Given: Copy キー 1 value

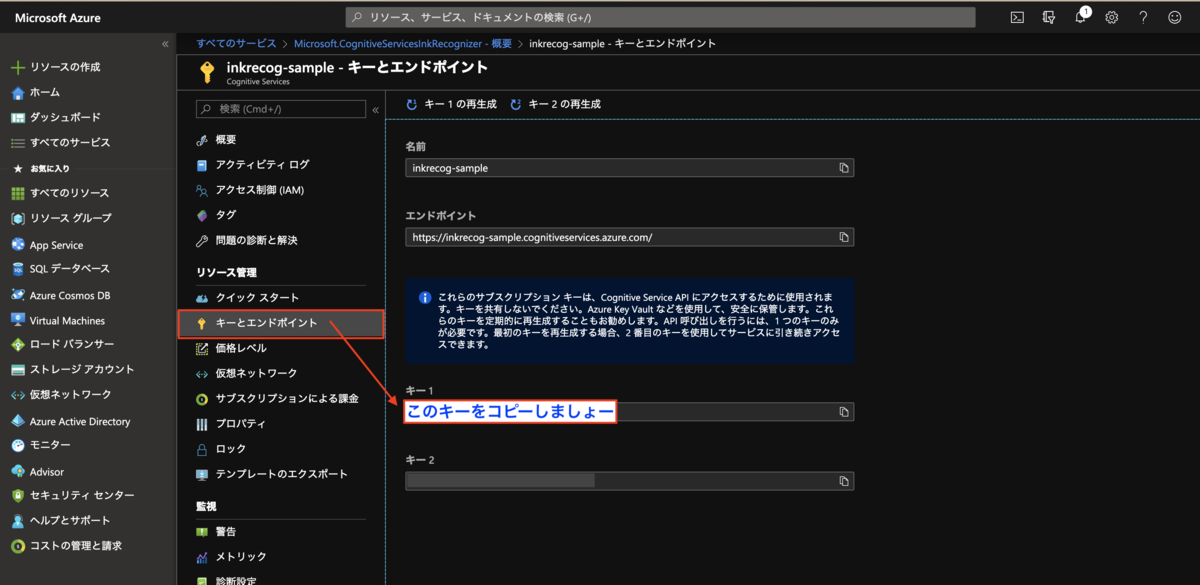Looking at the screenshot, I should coord(844,412).
